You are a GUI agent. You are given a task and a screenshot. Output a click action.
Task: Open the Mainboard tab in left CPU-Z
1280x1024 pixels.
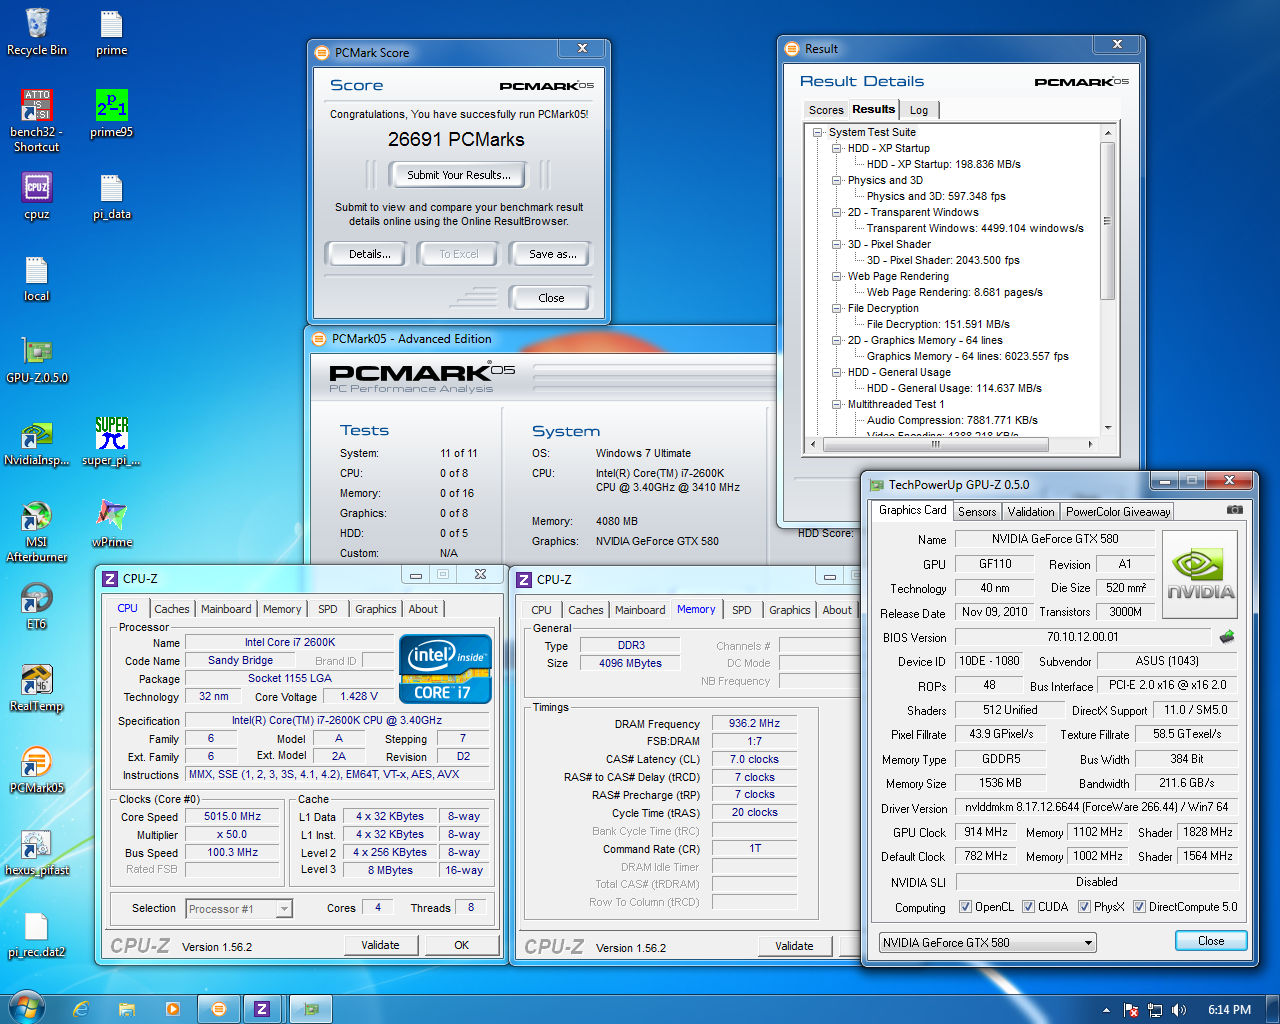(x=226, y=609)
